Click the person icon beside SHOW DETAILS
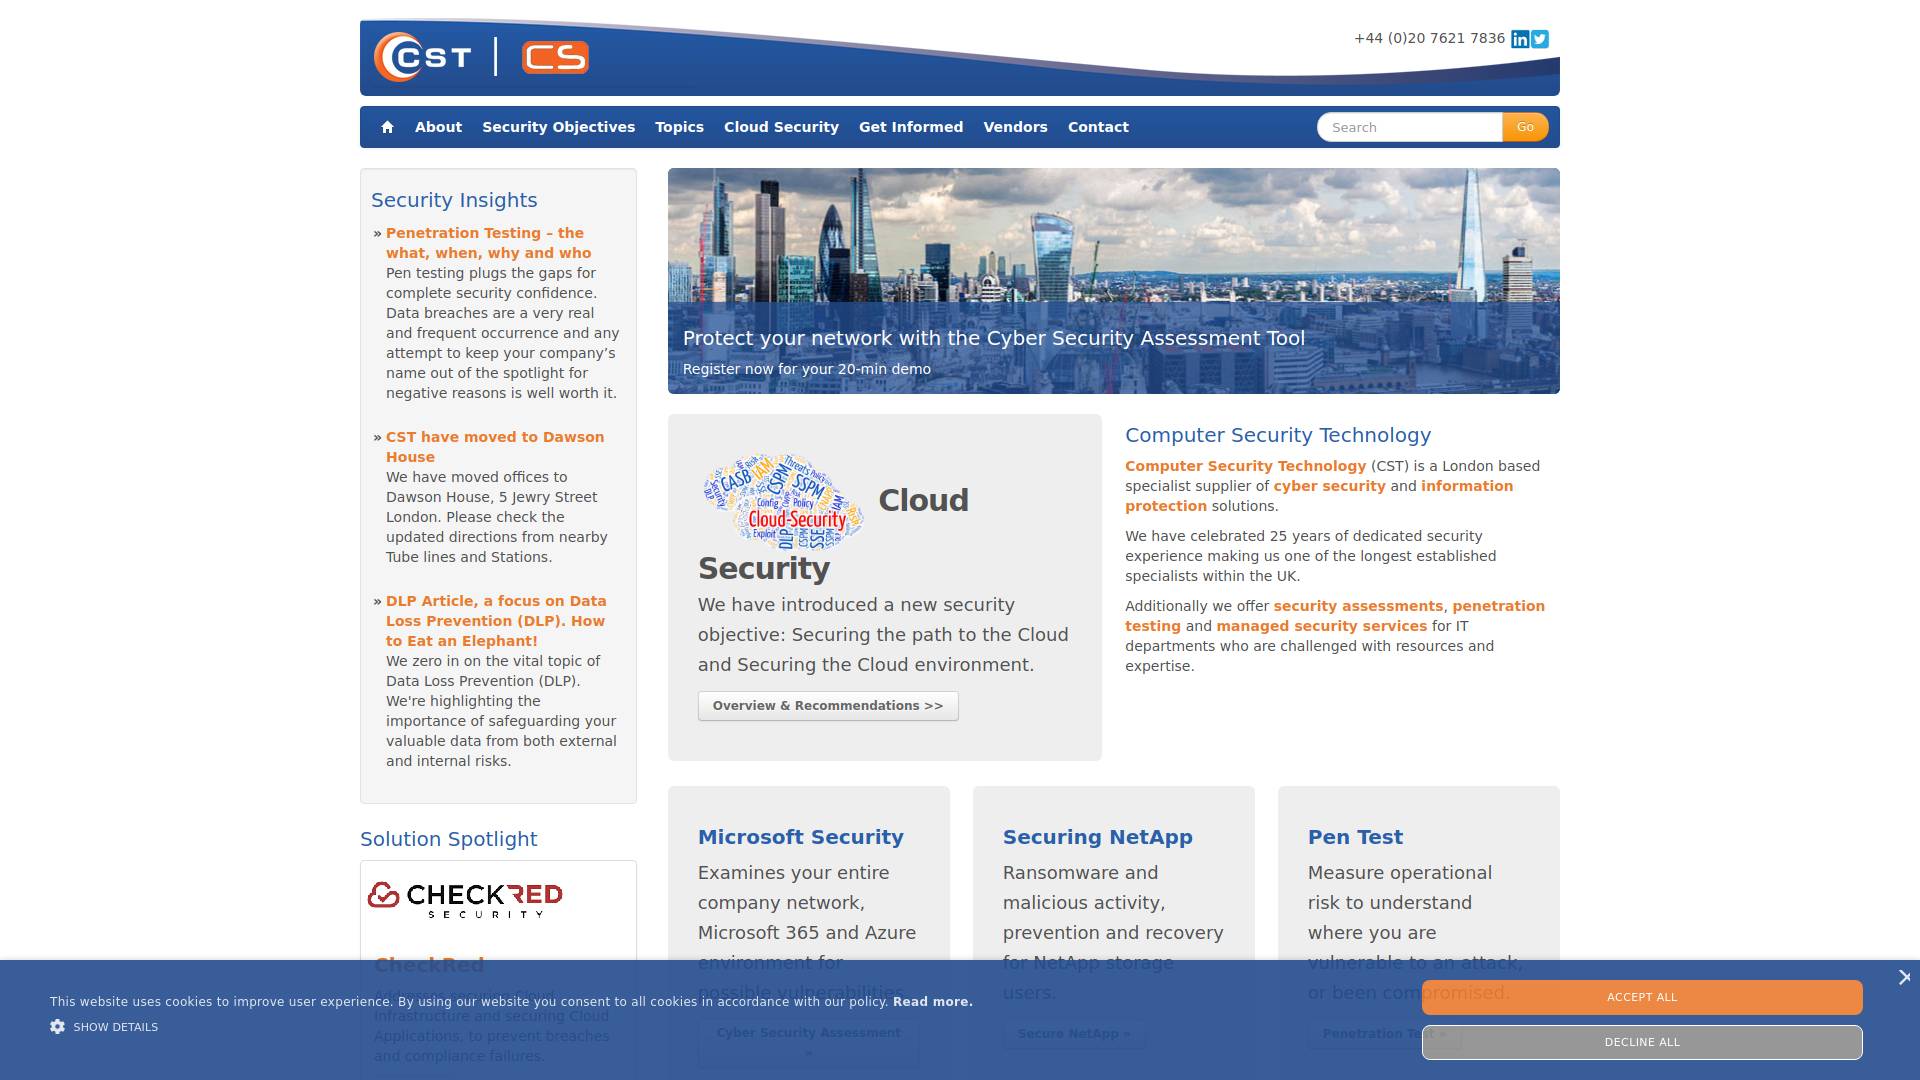Screen dimensions: 1920x1080 57,1026
